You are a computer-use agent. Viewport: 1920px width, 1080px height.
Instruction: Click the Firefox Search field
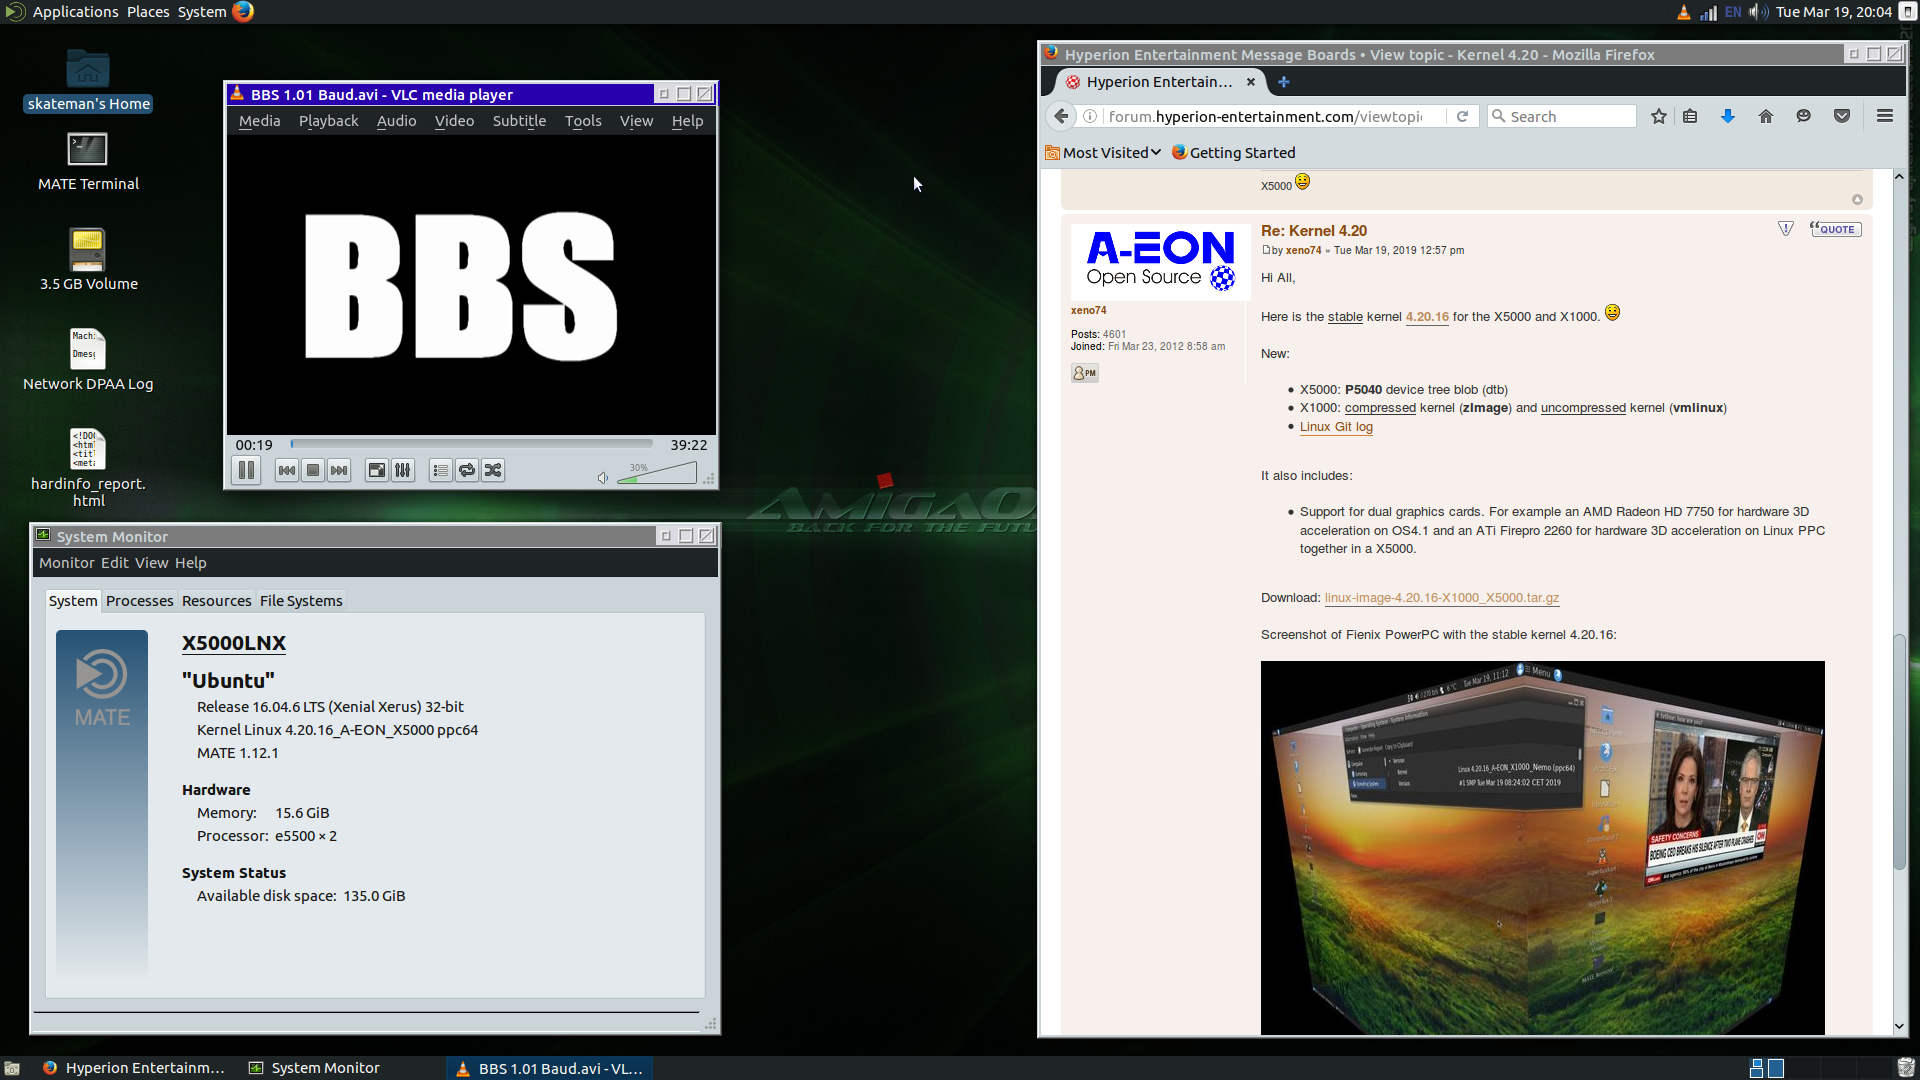tap(1561, 116)
